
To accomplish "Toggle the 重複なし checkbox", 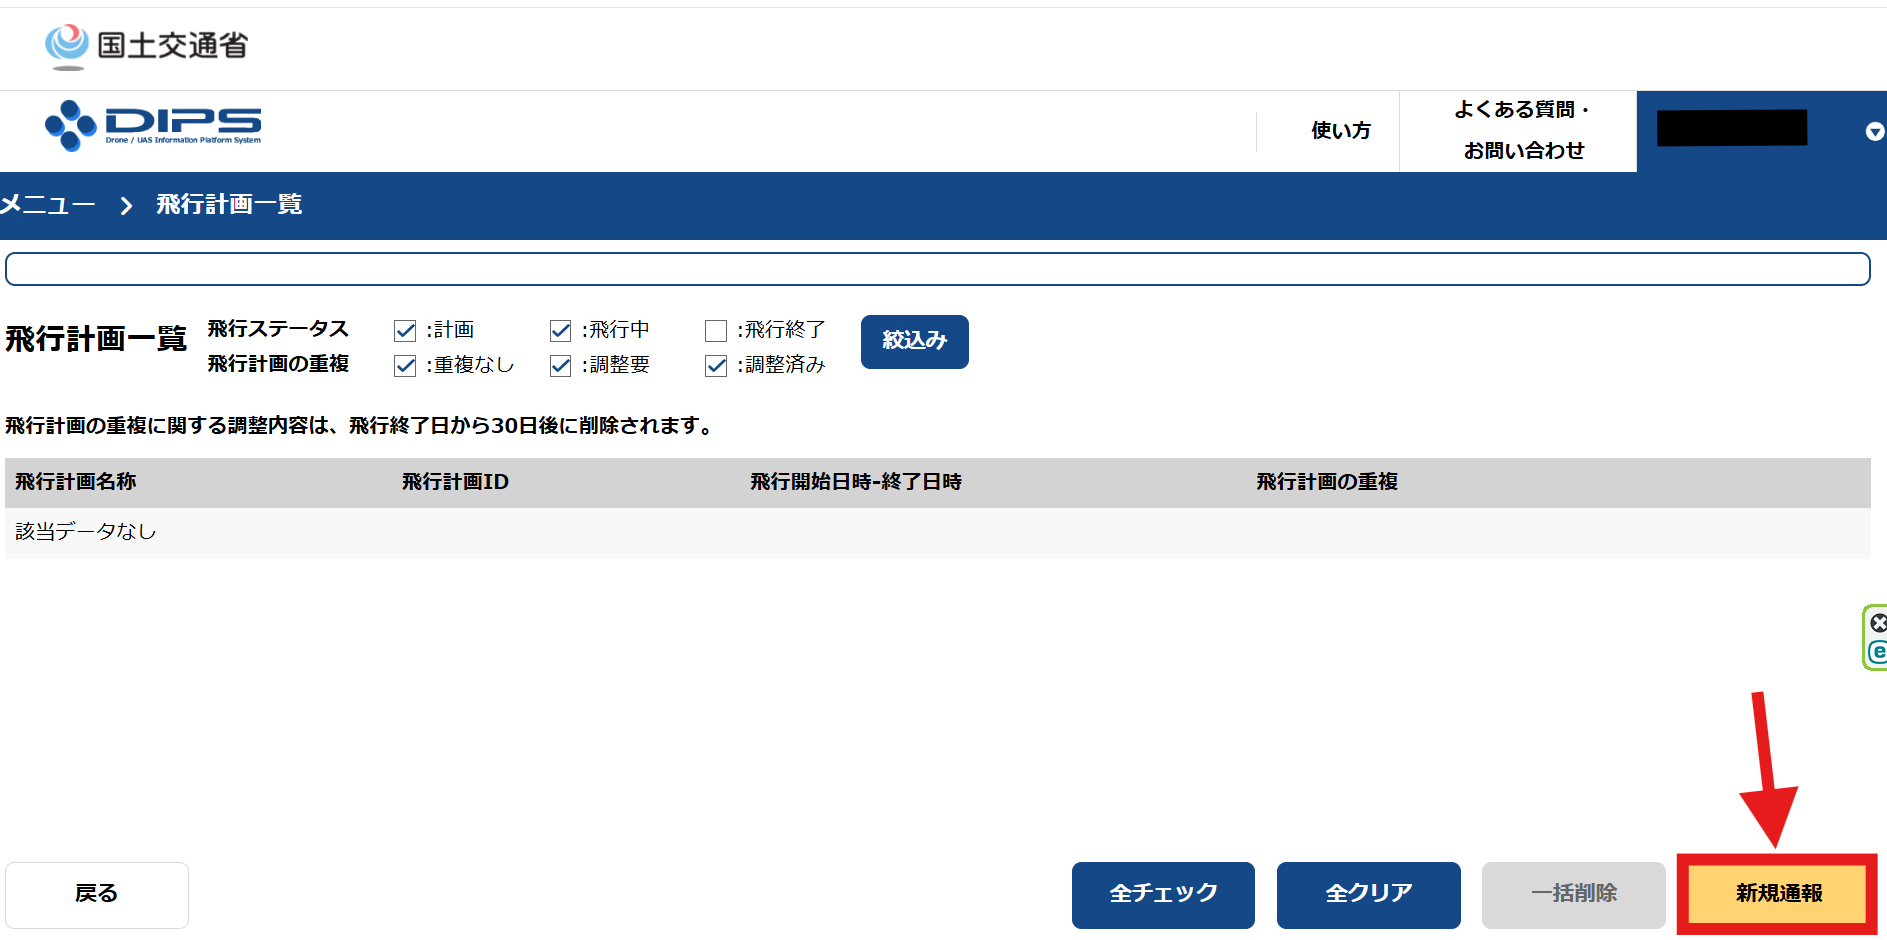I will [x=405, y=366].
